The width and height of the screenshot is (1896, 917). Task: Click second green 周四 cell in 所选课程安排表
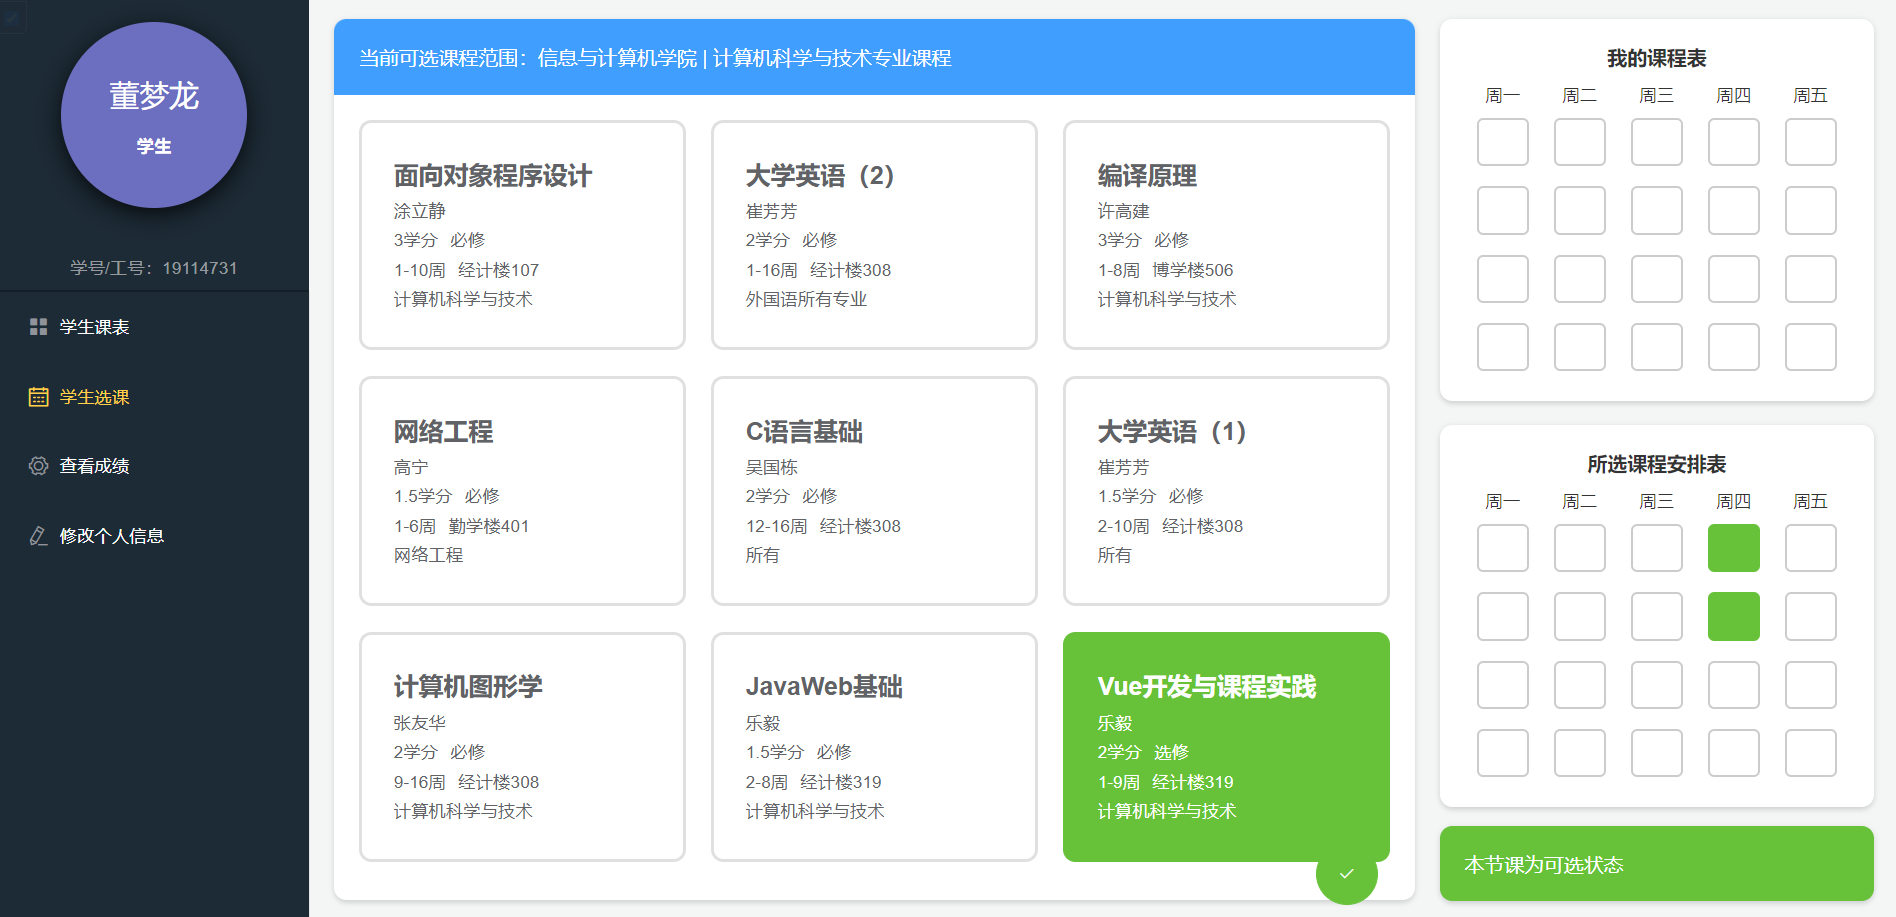tap(1733, 617)
